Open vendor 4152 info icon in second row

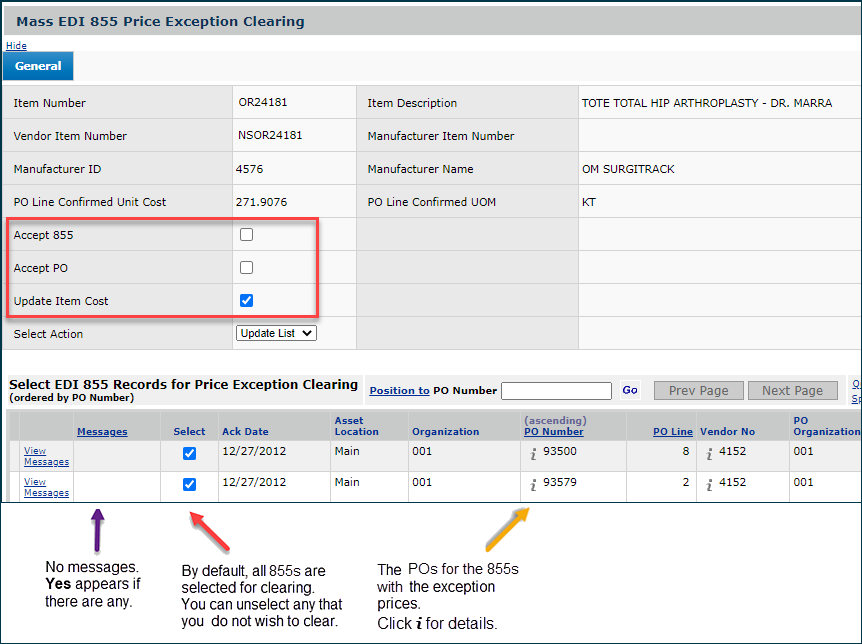(710, 485)
